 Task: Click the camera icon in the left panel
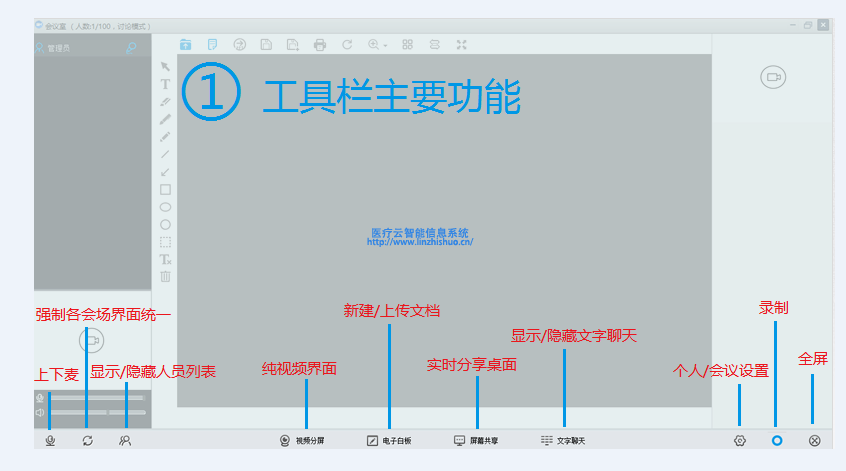pos(92,340)
